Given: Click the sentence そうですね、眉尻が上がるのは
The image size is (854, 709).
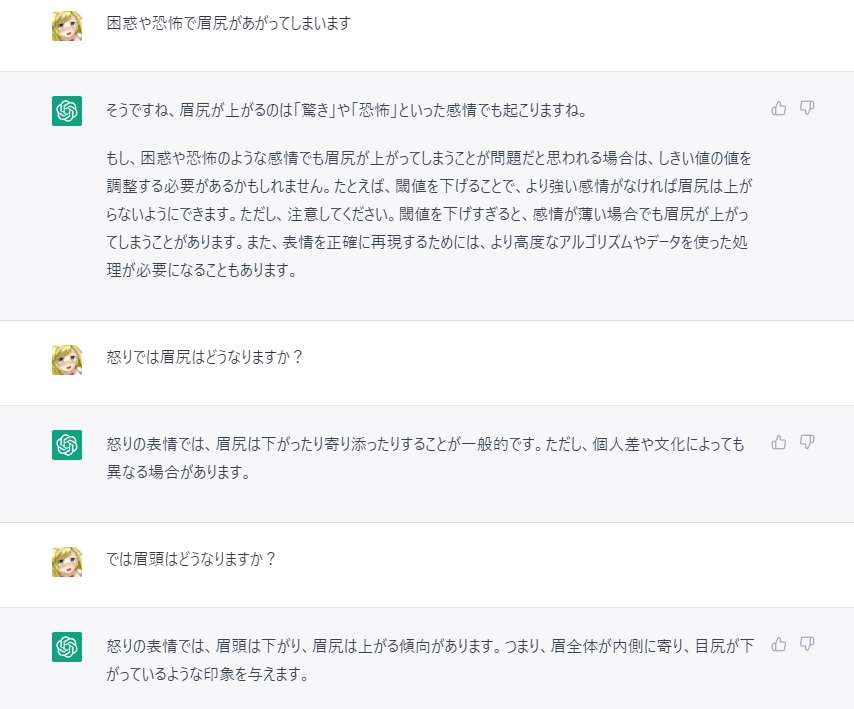Looking at the screenshot, I should tap(347, 111).
